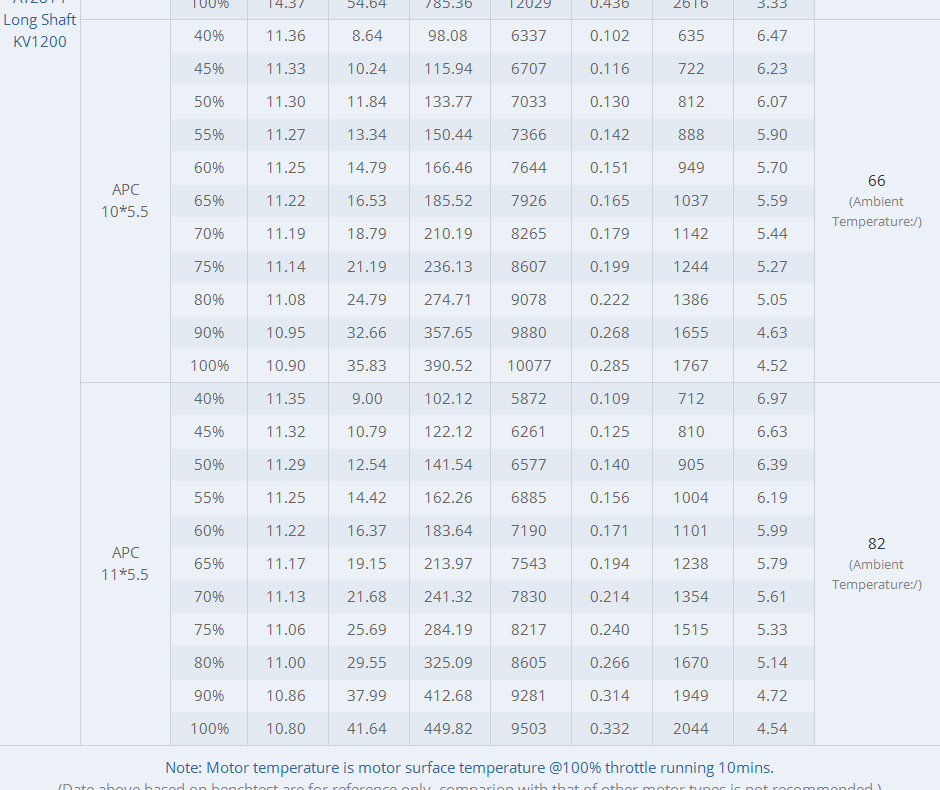Image resolution: width=940 pixels, height=790 pixels.
Task: Select the 449.82 power cell
Action: click(x=448, y=729)
